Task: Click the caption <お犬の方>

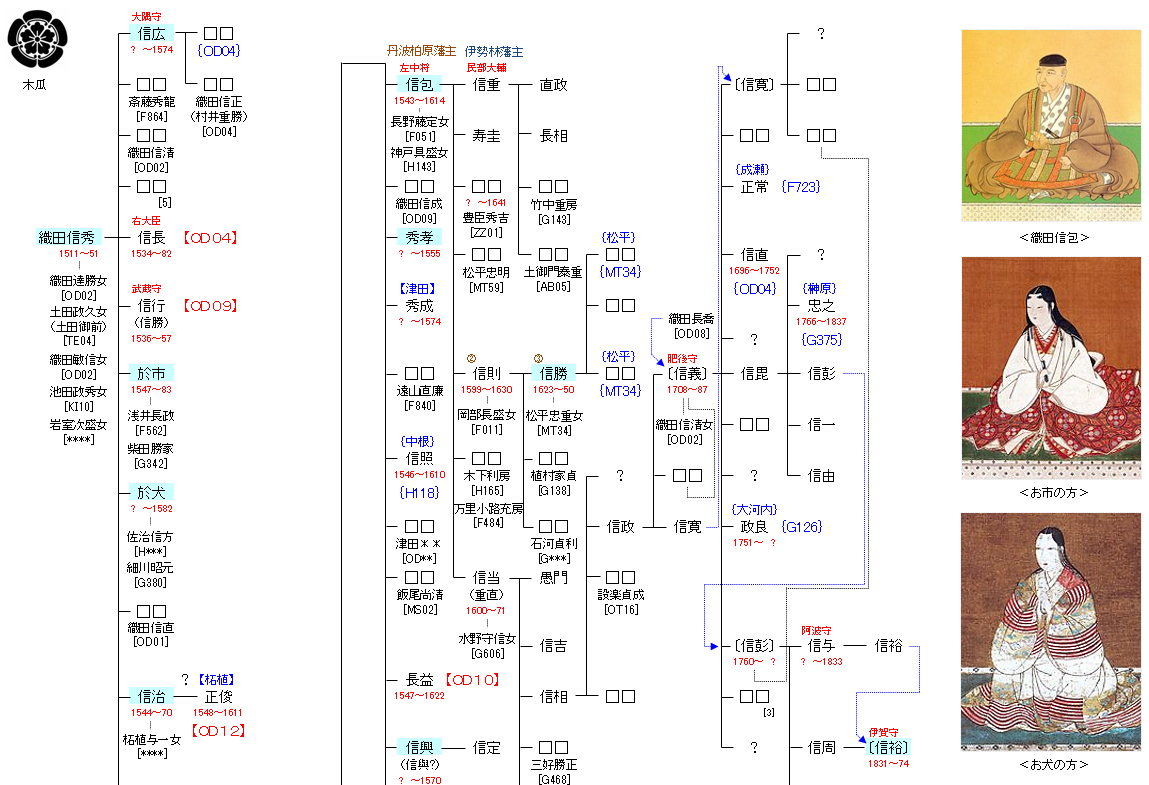Action: point(1054,764)
